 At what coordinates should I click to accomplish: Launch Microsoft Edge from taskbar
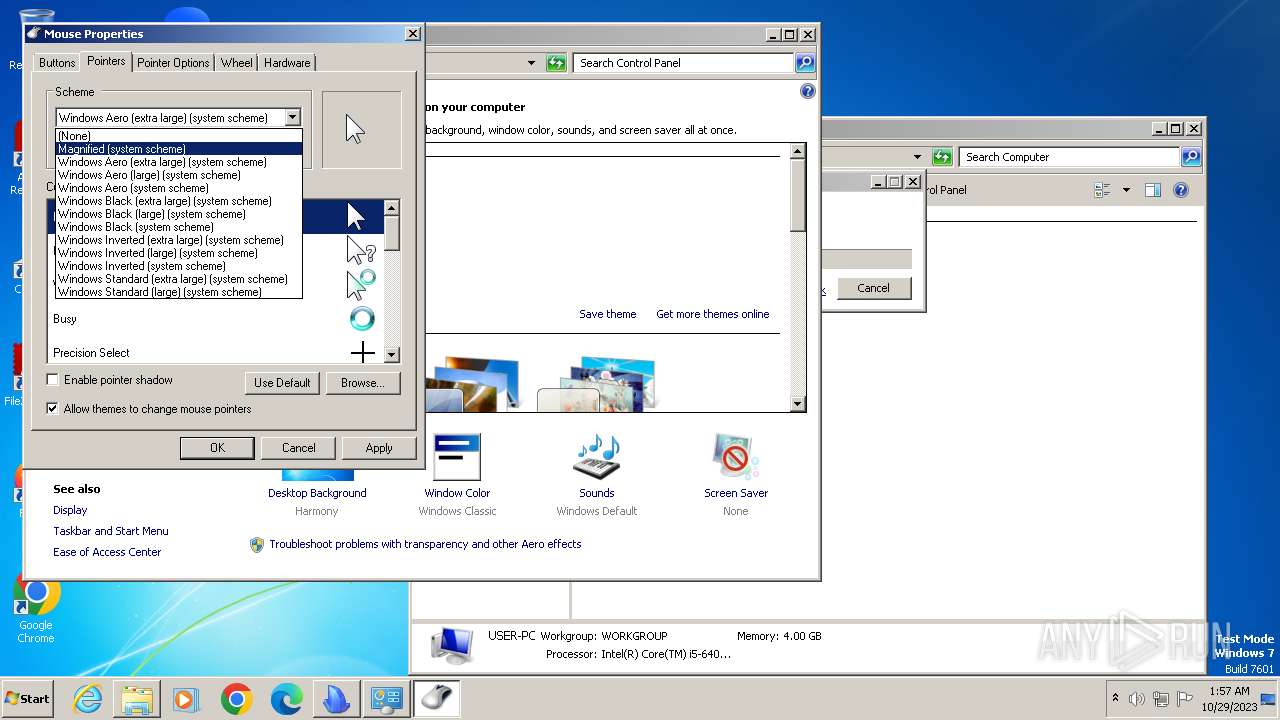[x=286, y=699]
